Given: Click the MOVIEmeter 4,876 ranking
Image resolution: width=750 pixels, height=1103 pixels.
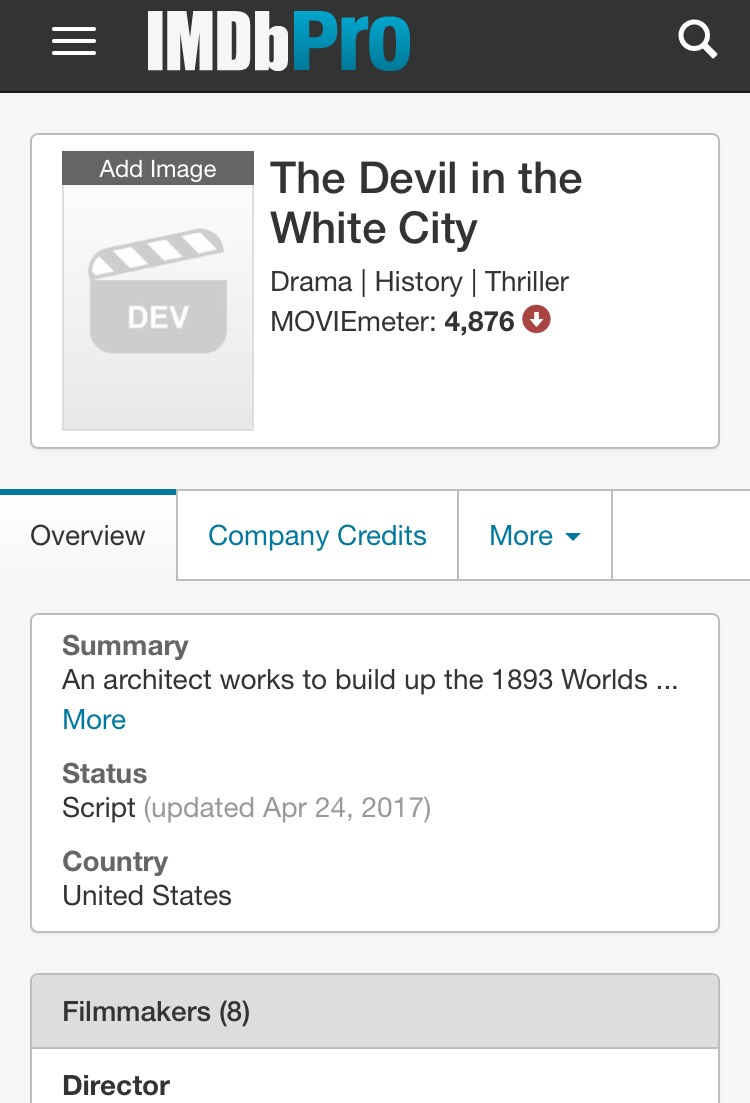Looking at the screenshot, I should coord(479,321).
